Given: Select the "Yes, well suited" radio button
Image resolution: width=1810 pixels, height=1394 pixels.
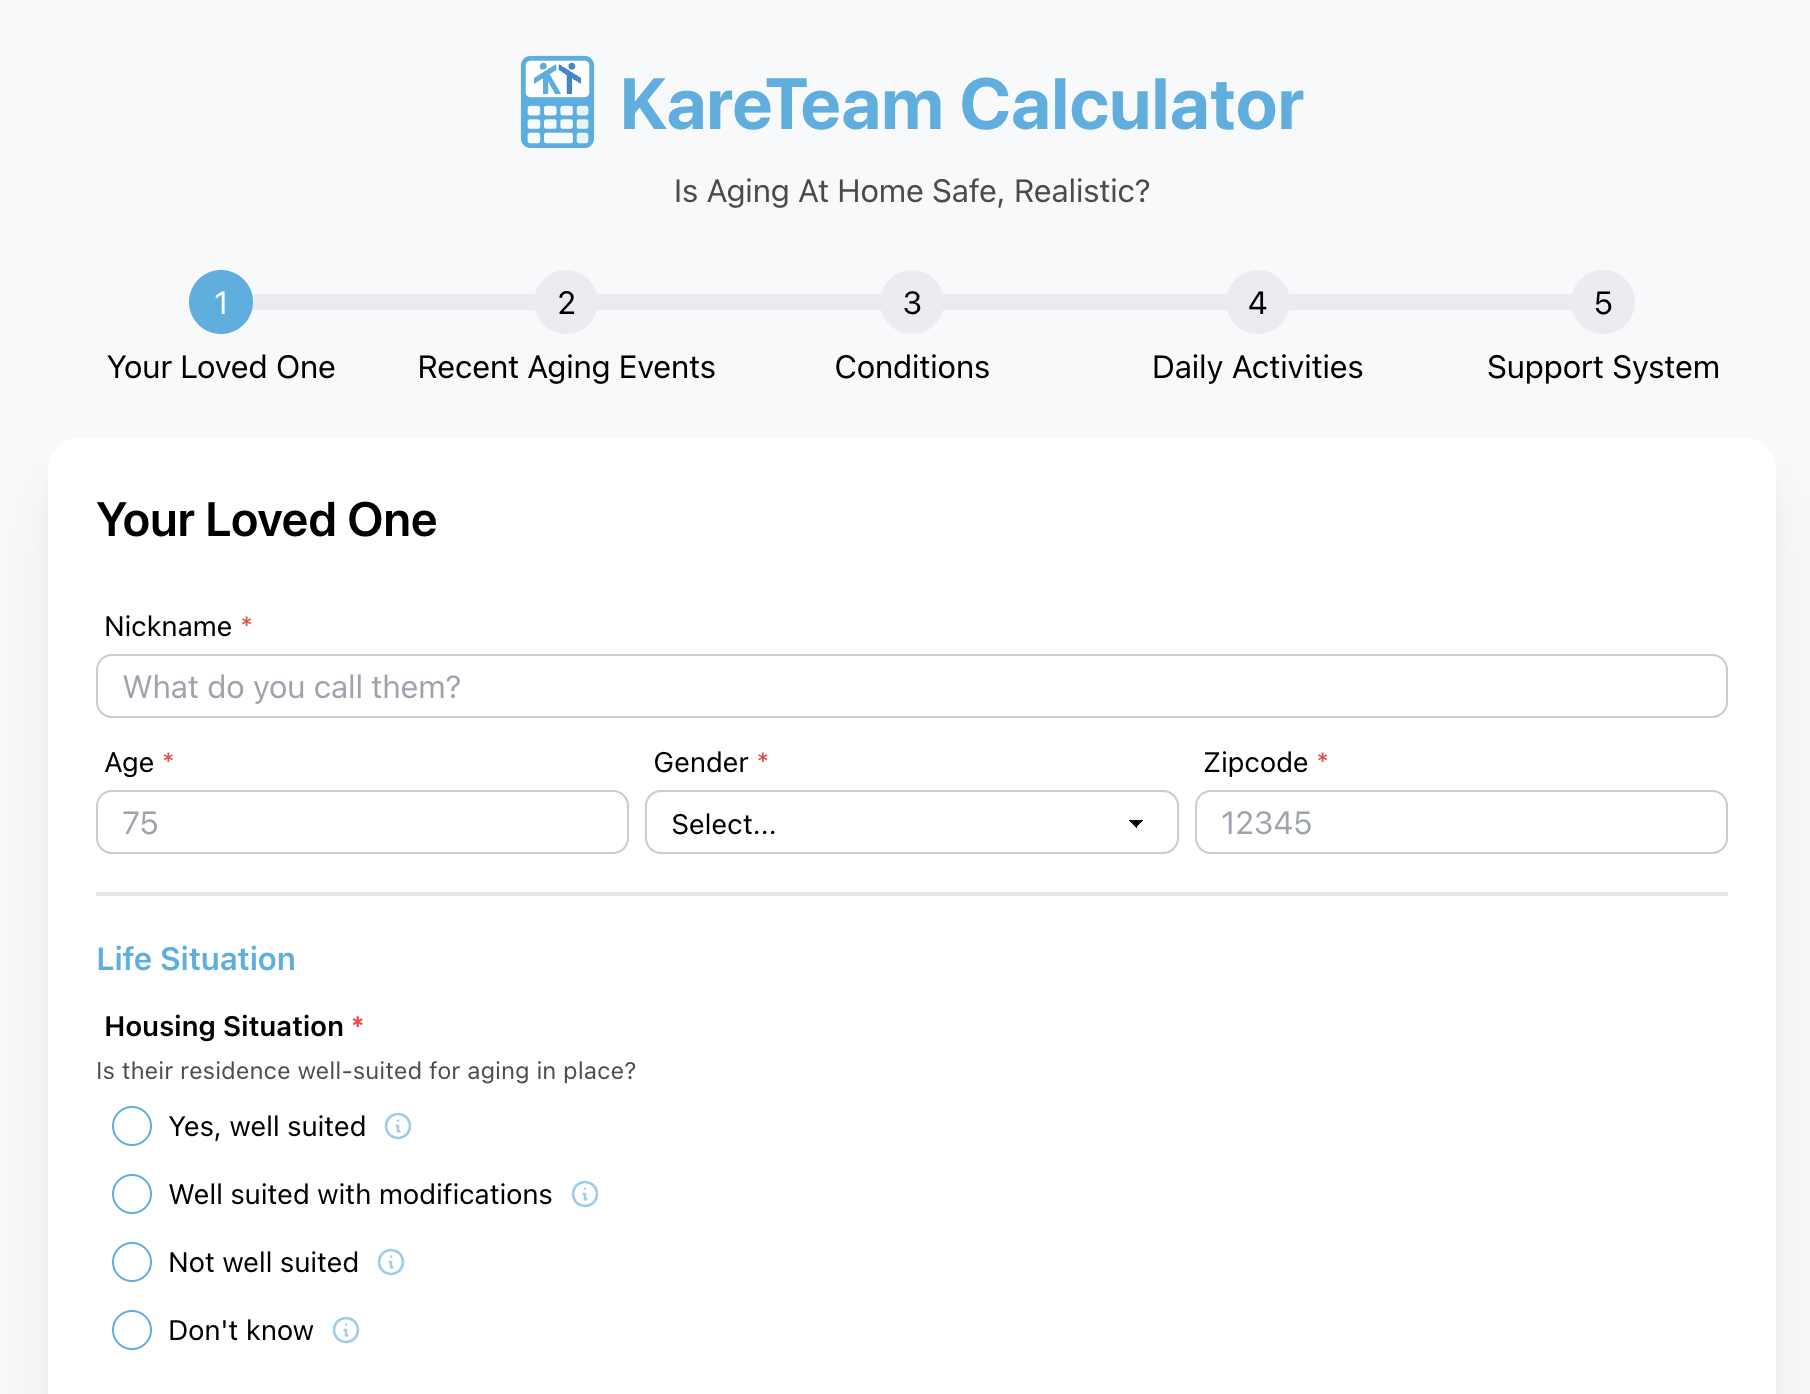Looking at the screenshot, I should click(x=132, y=1126).
